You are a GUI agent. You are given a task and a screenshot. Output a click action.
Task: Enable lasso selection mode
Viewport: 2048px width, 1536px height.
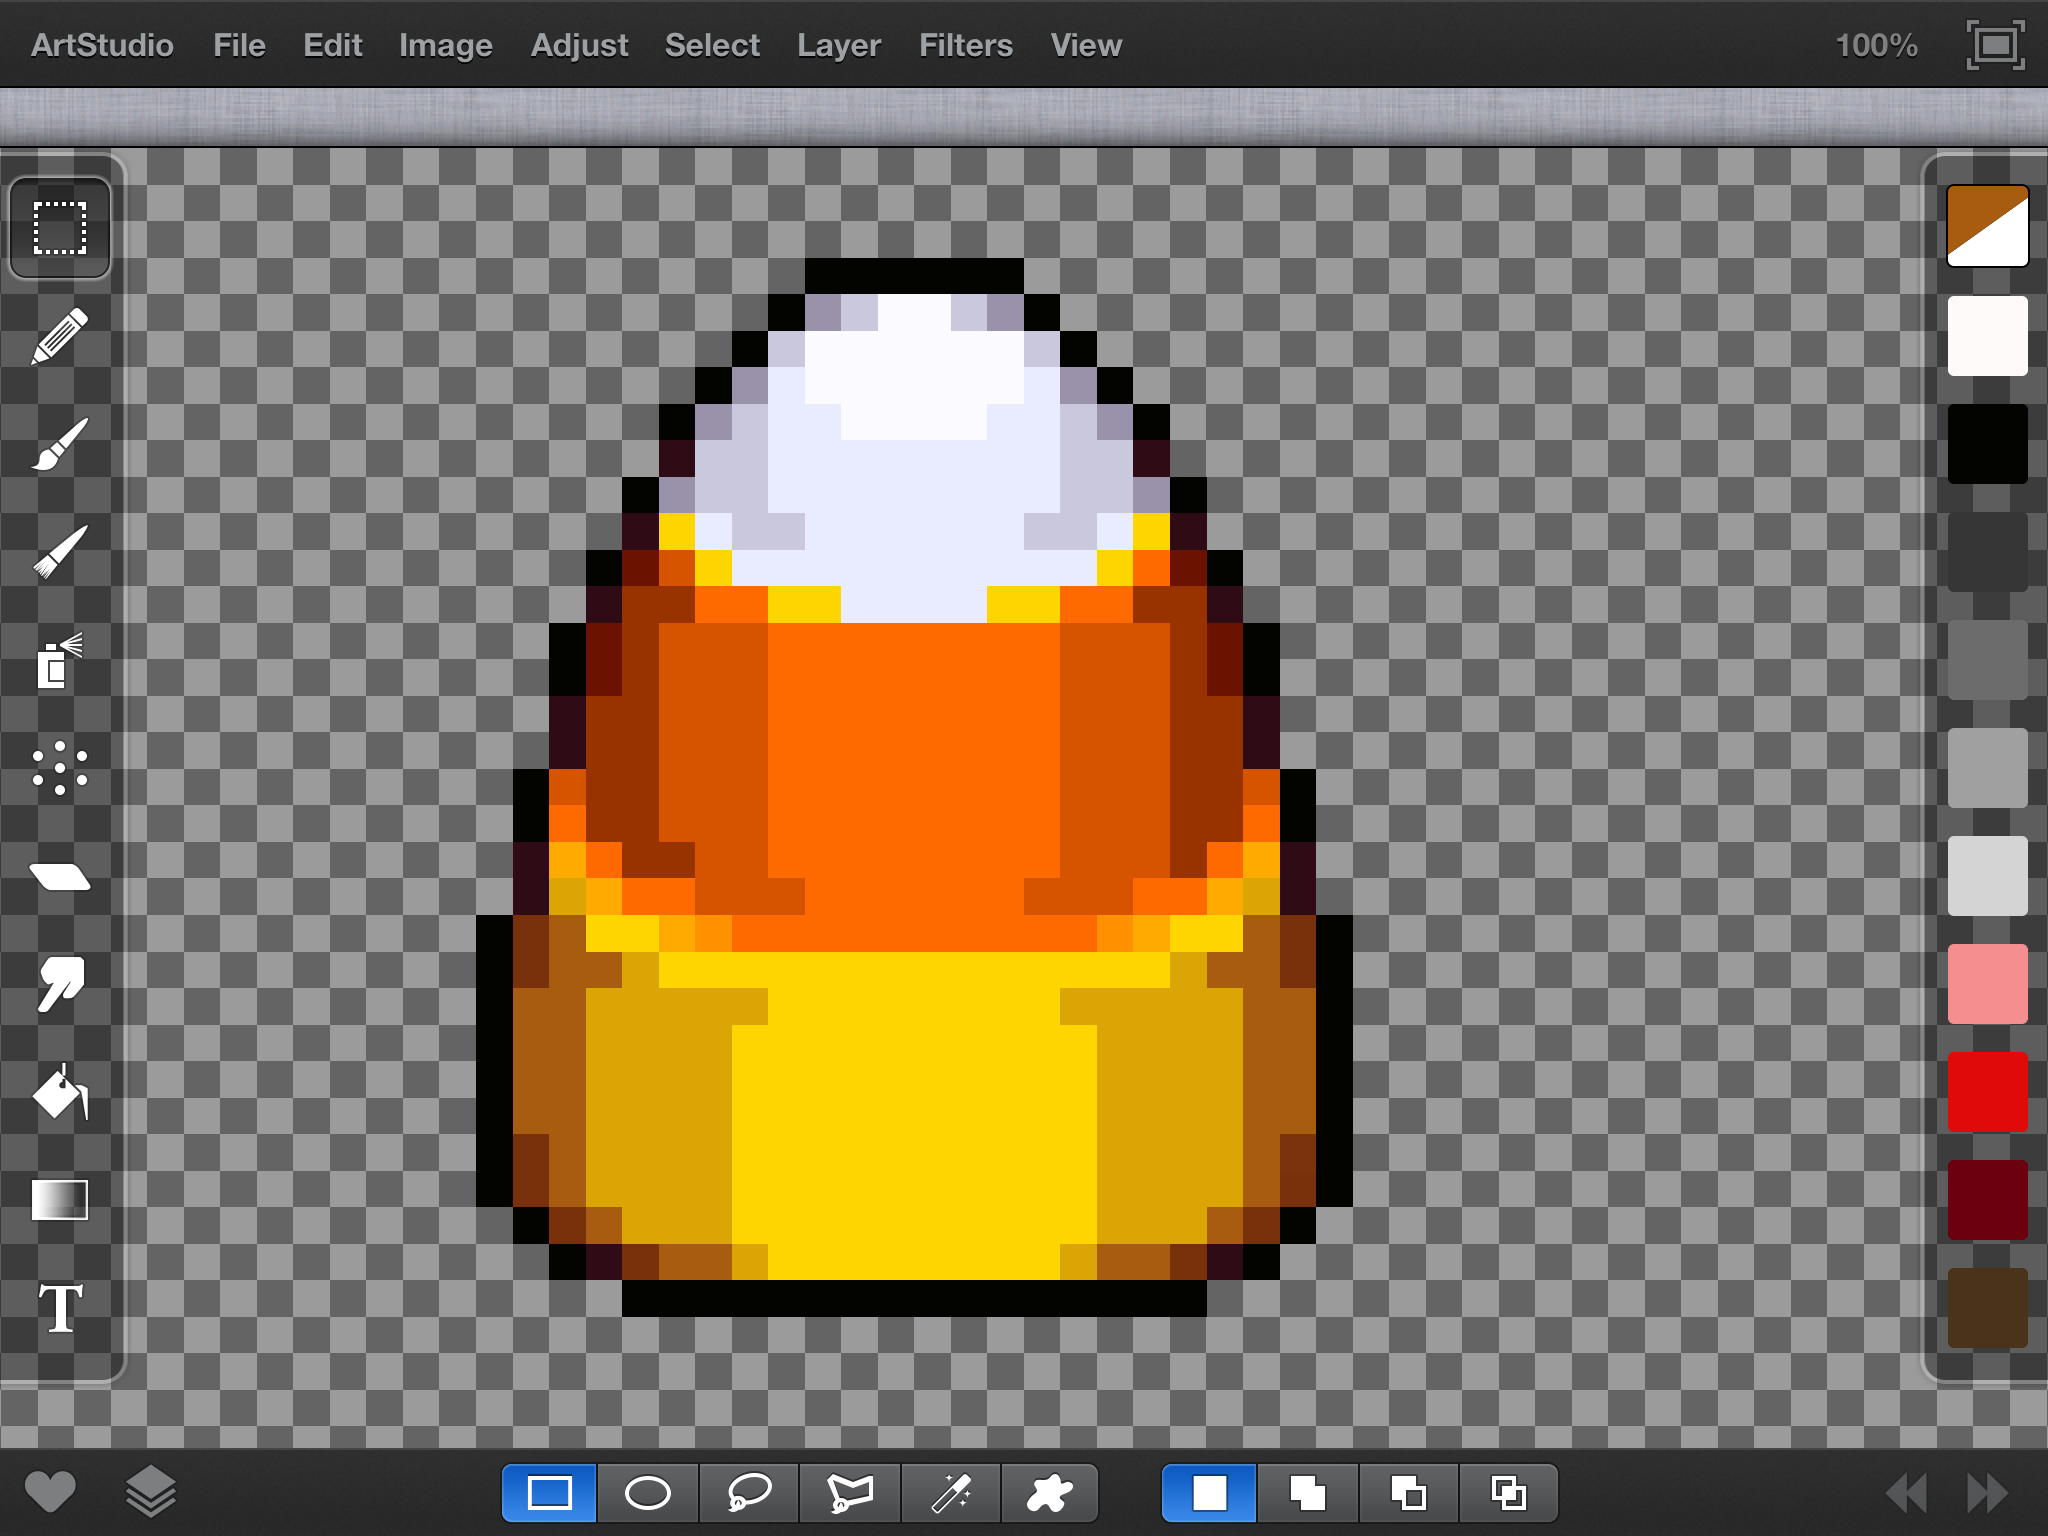coord(749,1494)
